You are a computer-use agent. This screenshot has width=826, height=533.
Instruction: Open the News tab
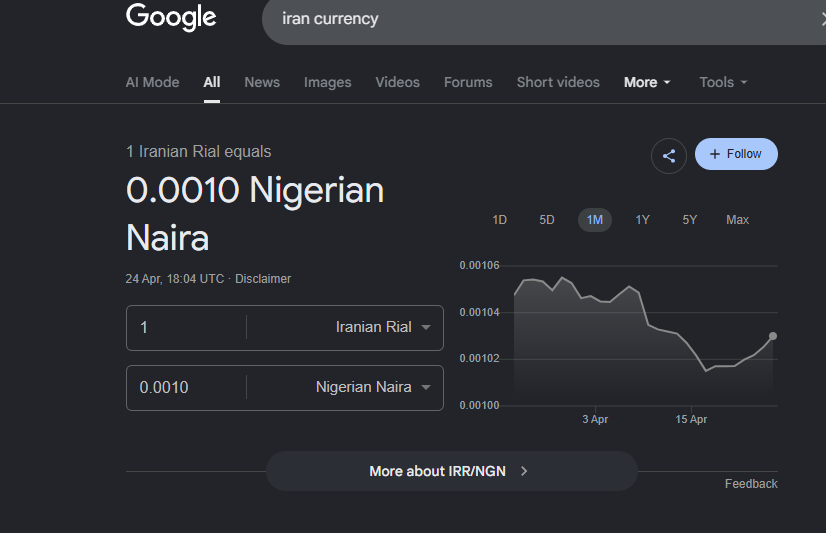[262, 82]
